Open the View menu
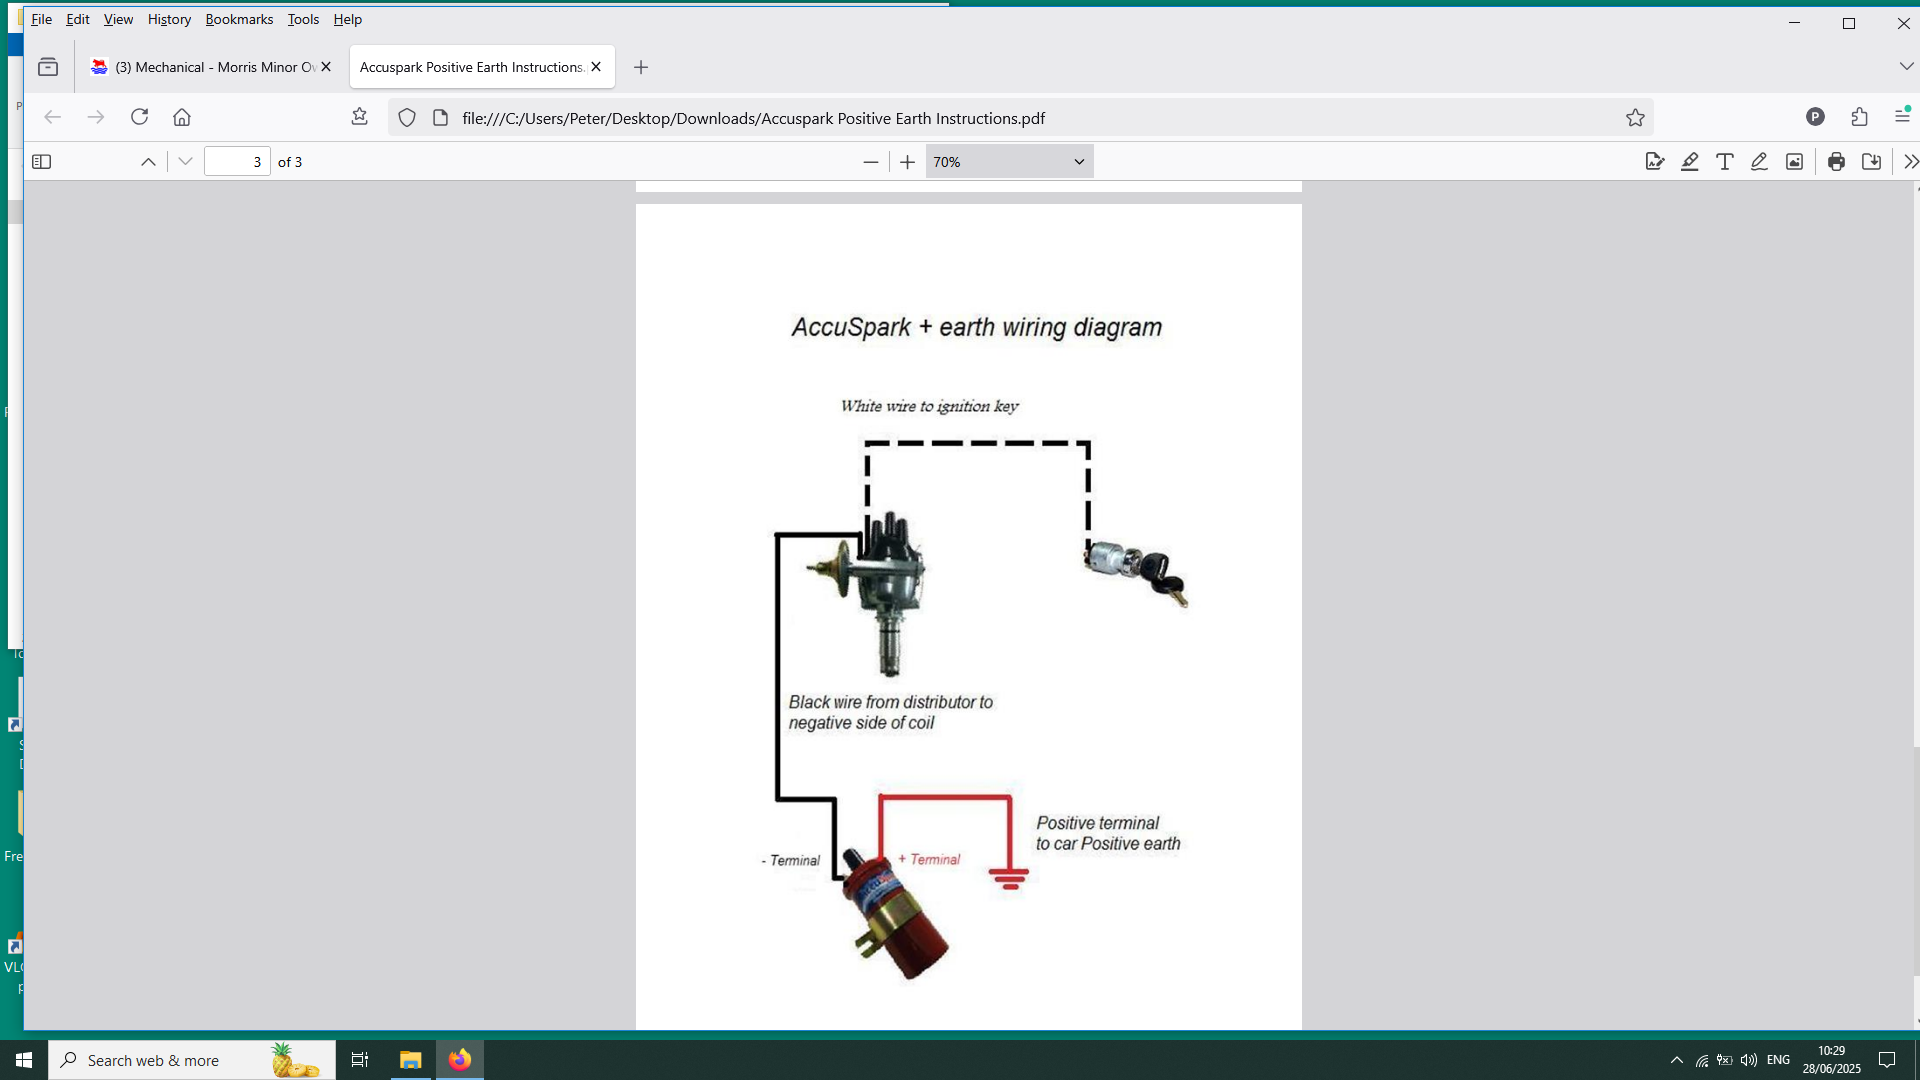The width and height of the screenshot is (1920, 1080). [118, 19]
